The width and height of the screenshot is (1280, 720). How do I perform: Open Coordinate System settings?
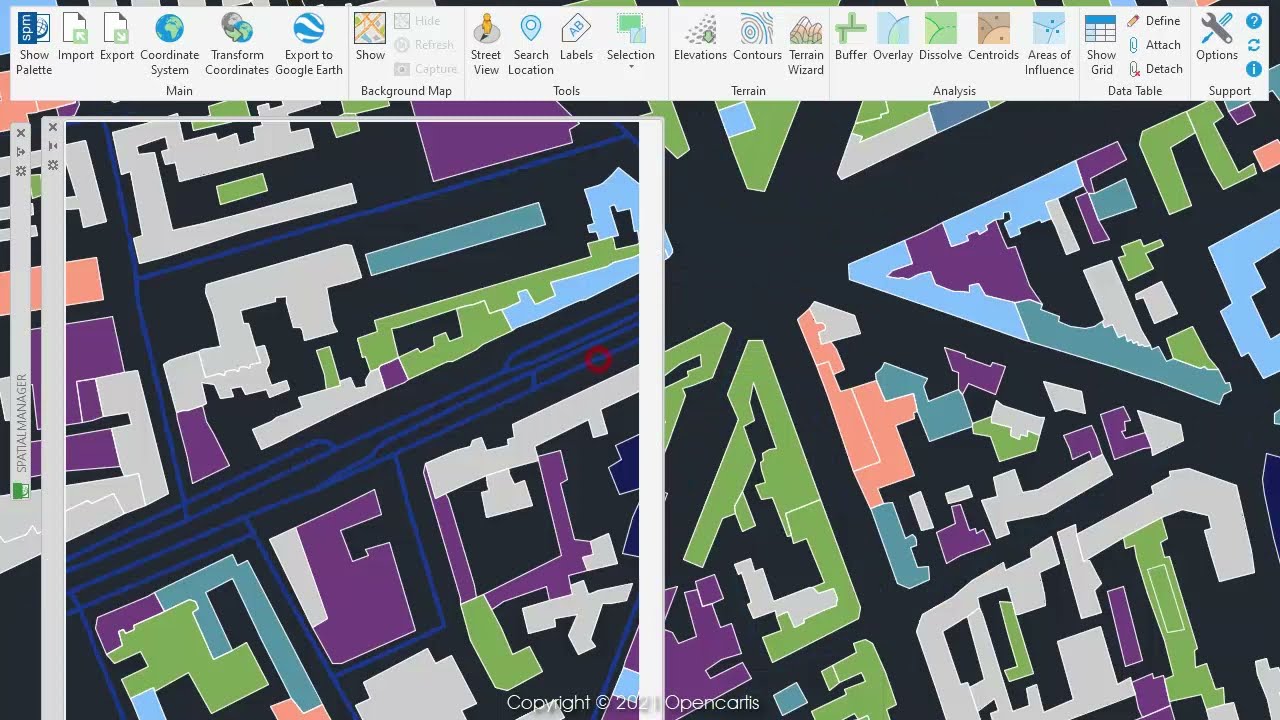point(169,44)
